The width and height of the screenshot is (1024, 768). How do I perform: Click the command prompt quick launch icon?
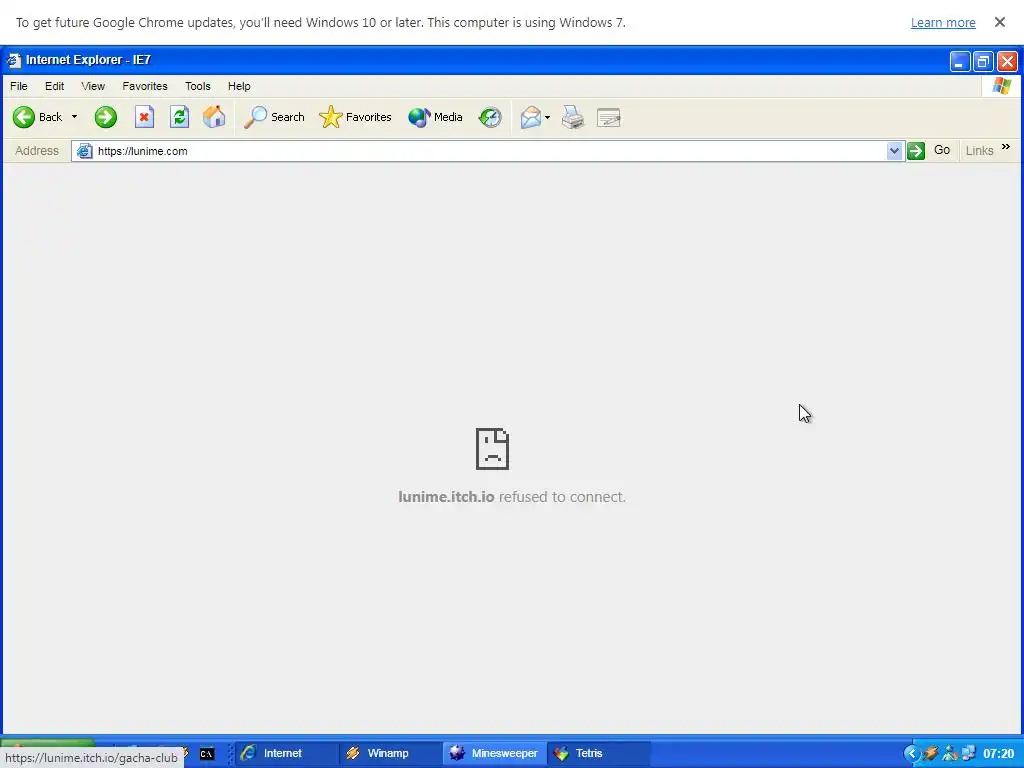click(207, 754)
